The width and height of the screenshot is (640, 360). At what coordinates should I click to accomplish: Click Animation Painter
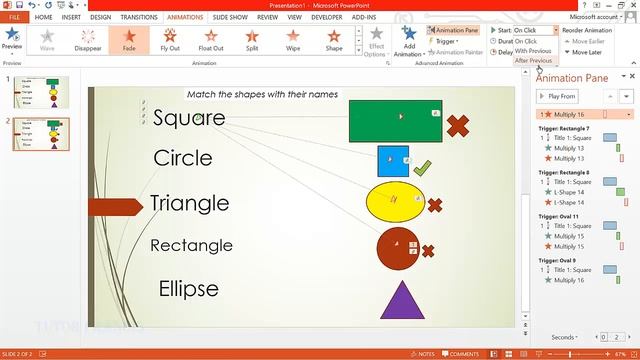click(455, 52)
